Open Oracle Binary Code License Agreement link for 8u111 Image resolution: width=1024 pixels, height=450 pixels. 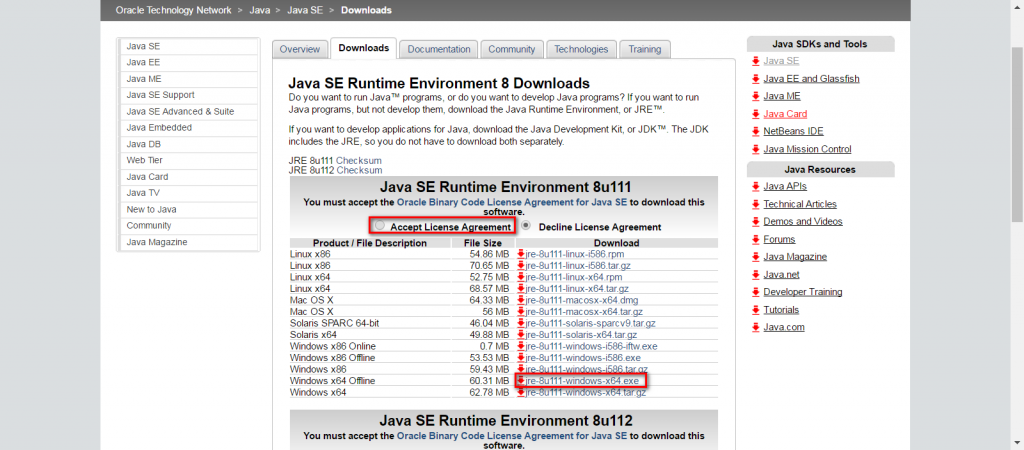tap(512, 202)
